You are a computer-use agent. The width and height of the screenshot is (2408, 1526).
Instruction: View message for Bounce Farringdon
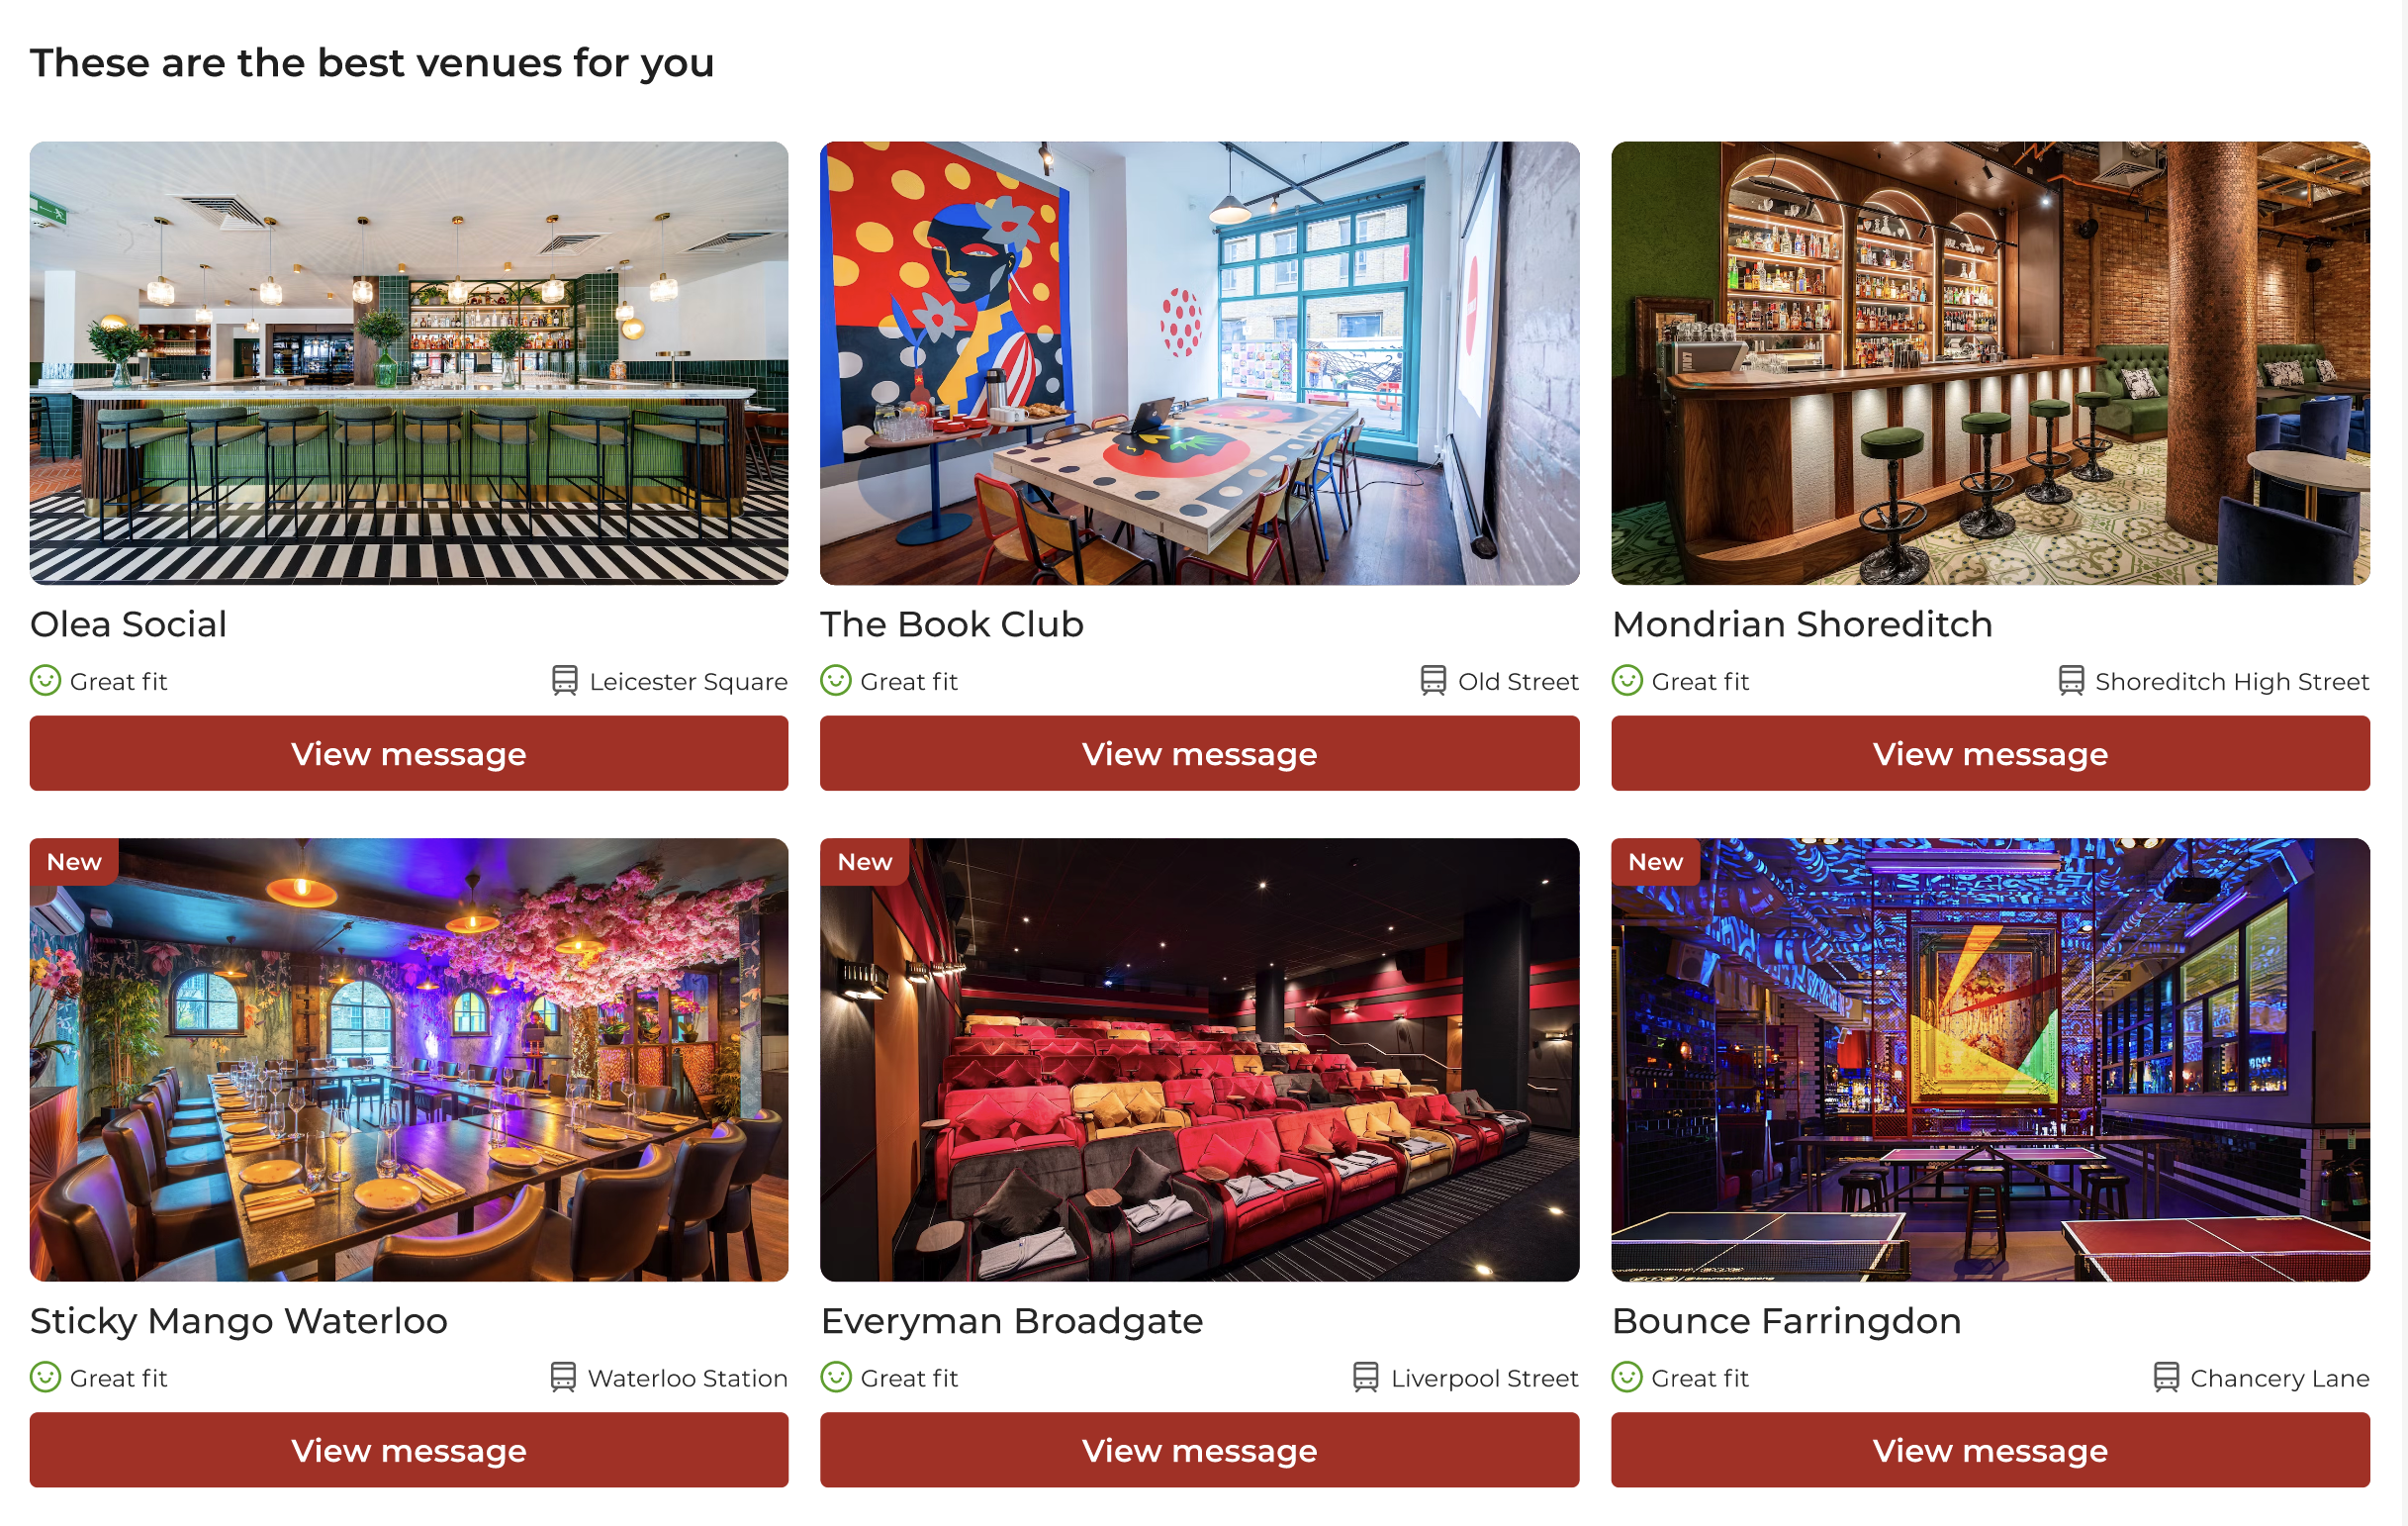pos(1990,1450)
